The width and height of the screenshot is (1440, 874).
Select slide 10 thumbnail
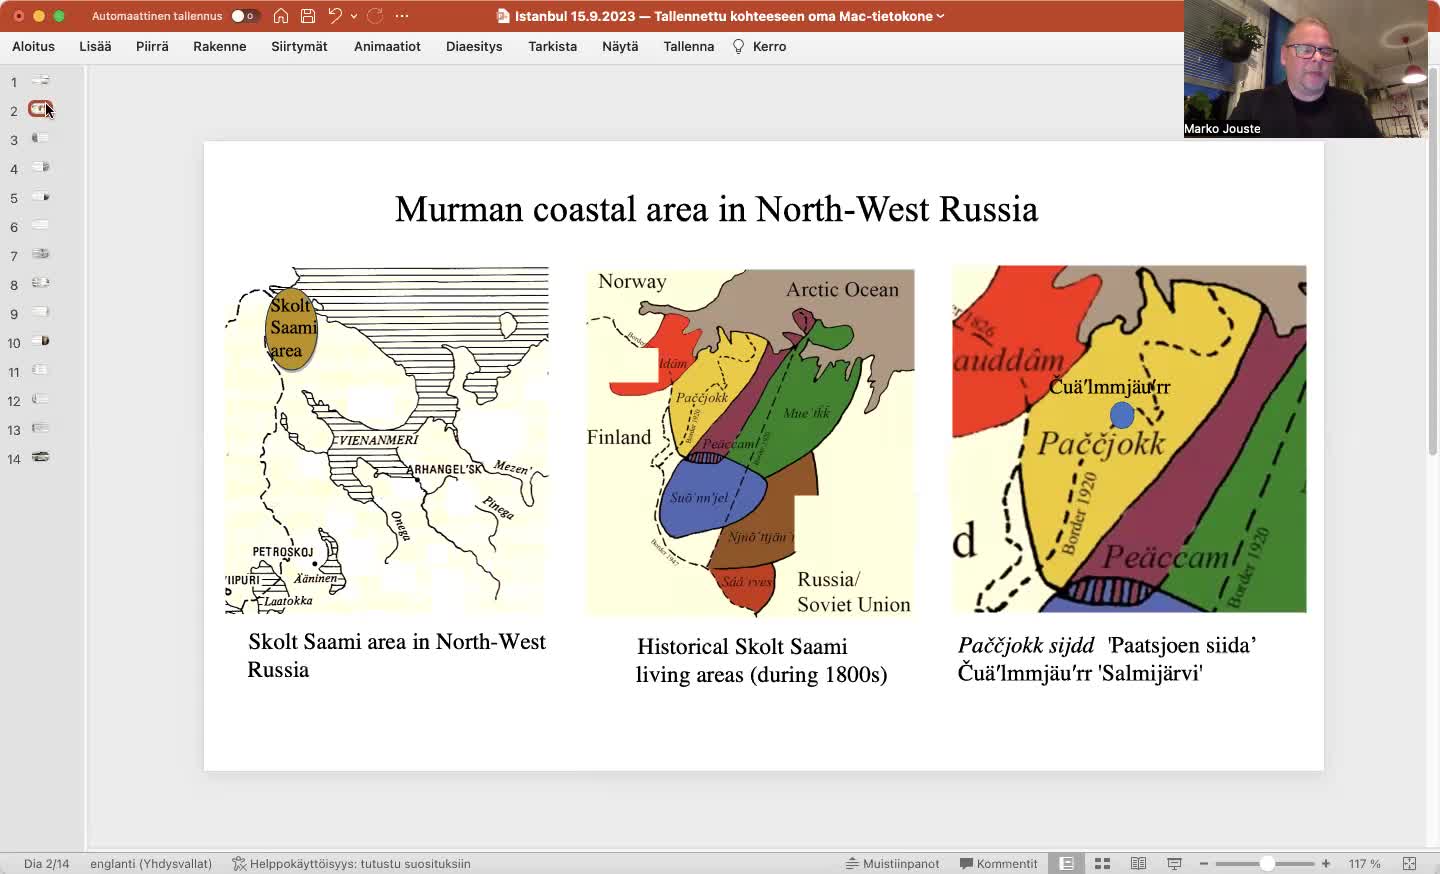[x=41, y=341]
